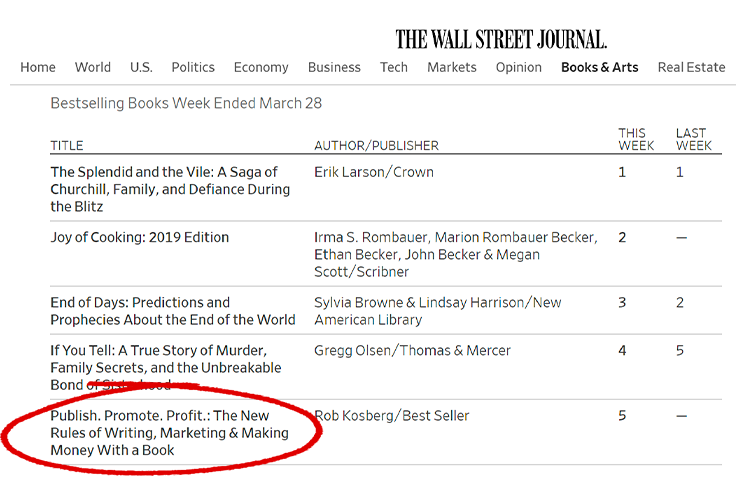
Task: Click Gregg Olsen/Thomas & Mercer cell
Action: click(412, 351)
